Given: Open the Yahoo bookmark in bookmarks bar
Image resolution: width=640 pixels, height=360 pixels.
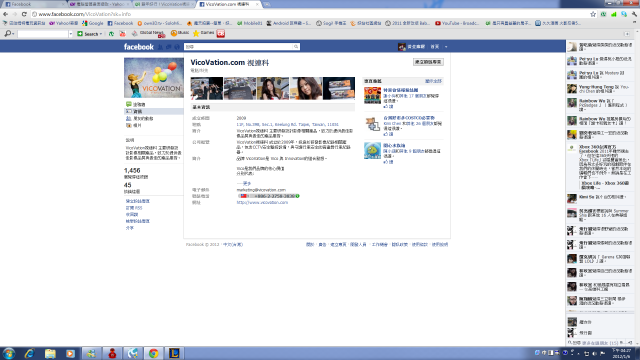Looking at the screenshot, I should [x=63, y=23].
